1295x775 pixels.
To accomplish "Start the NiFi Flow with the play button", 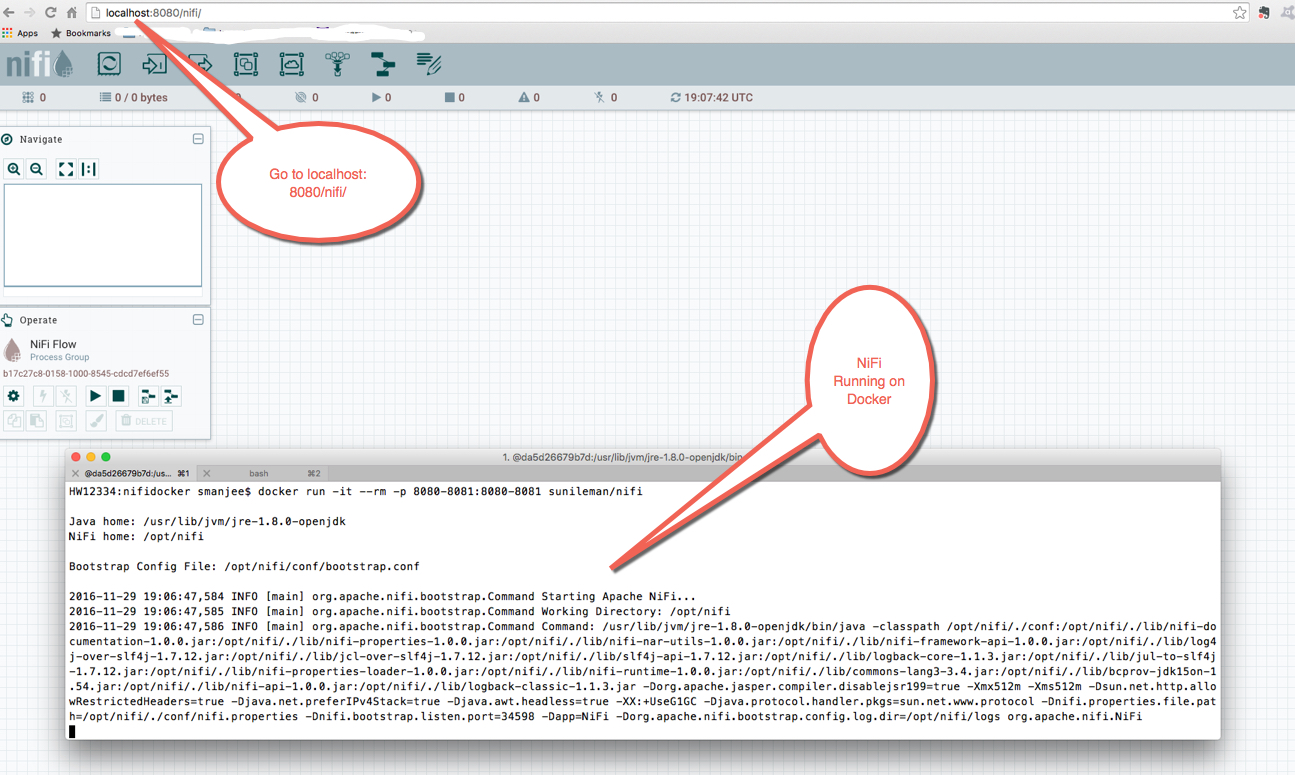I will pos(94,396).
